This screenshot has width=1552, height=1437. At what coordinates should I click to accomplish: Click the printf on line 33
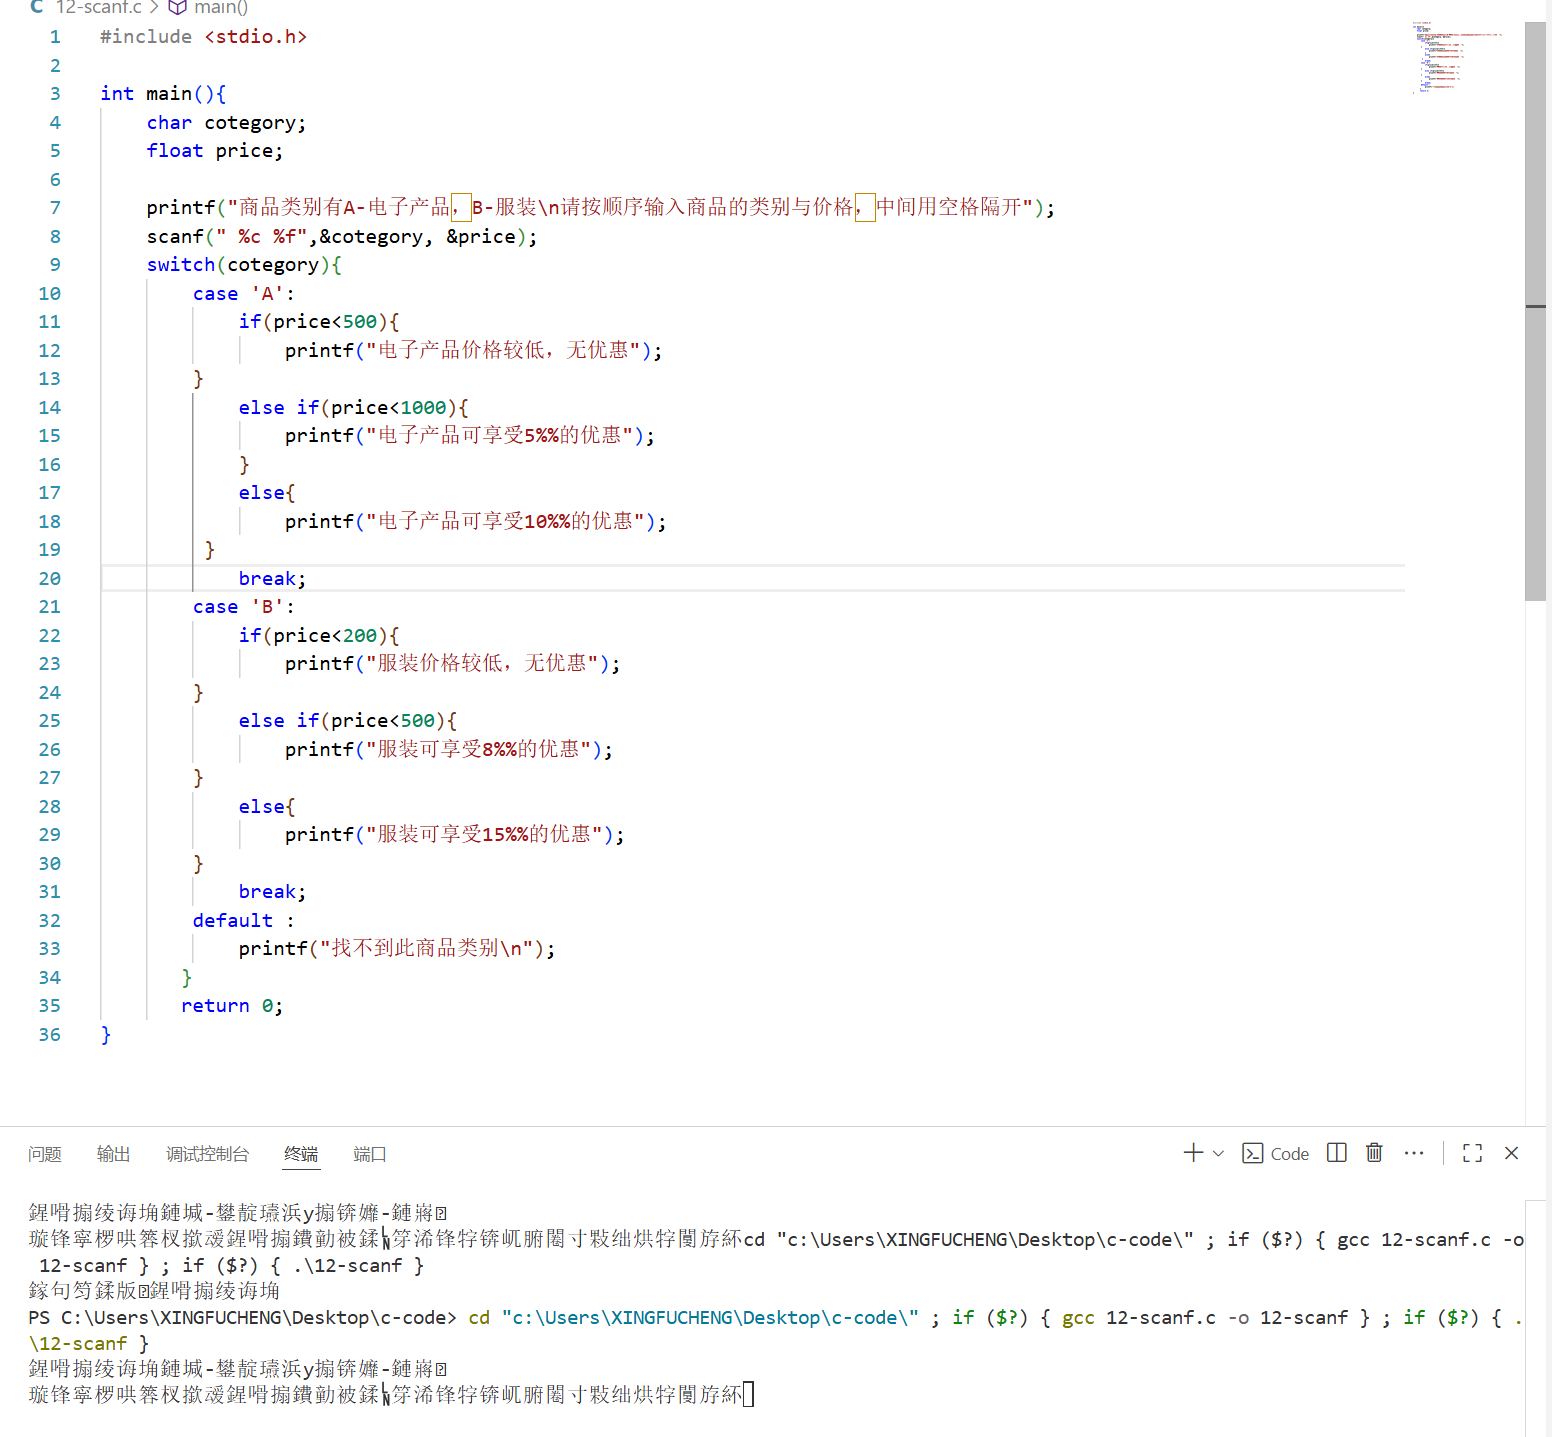pos(397,948)
